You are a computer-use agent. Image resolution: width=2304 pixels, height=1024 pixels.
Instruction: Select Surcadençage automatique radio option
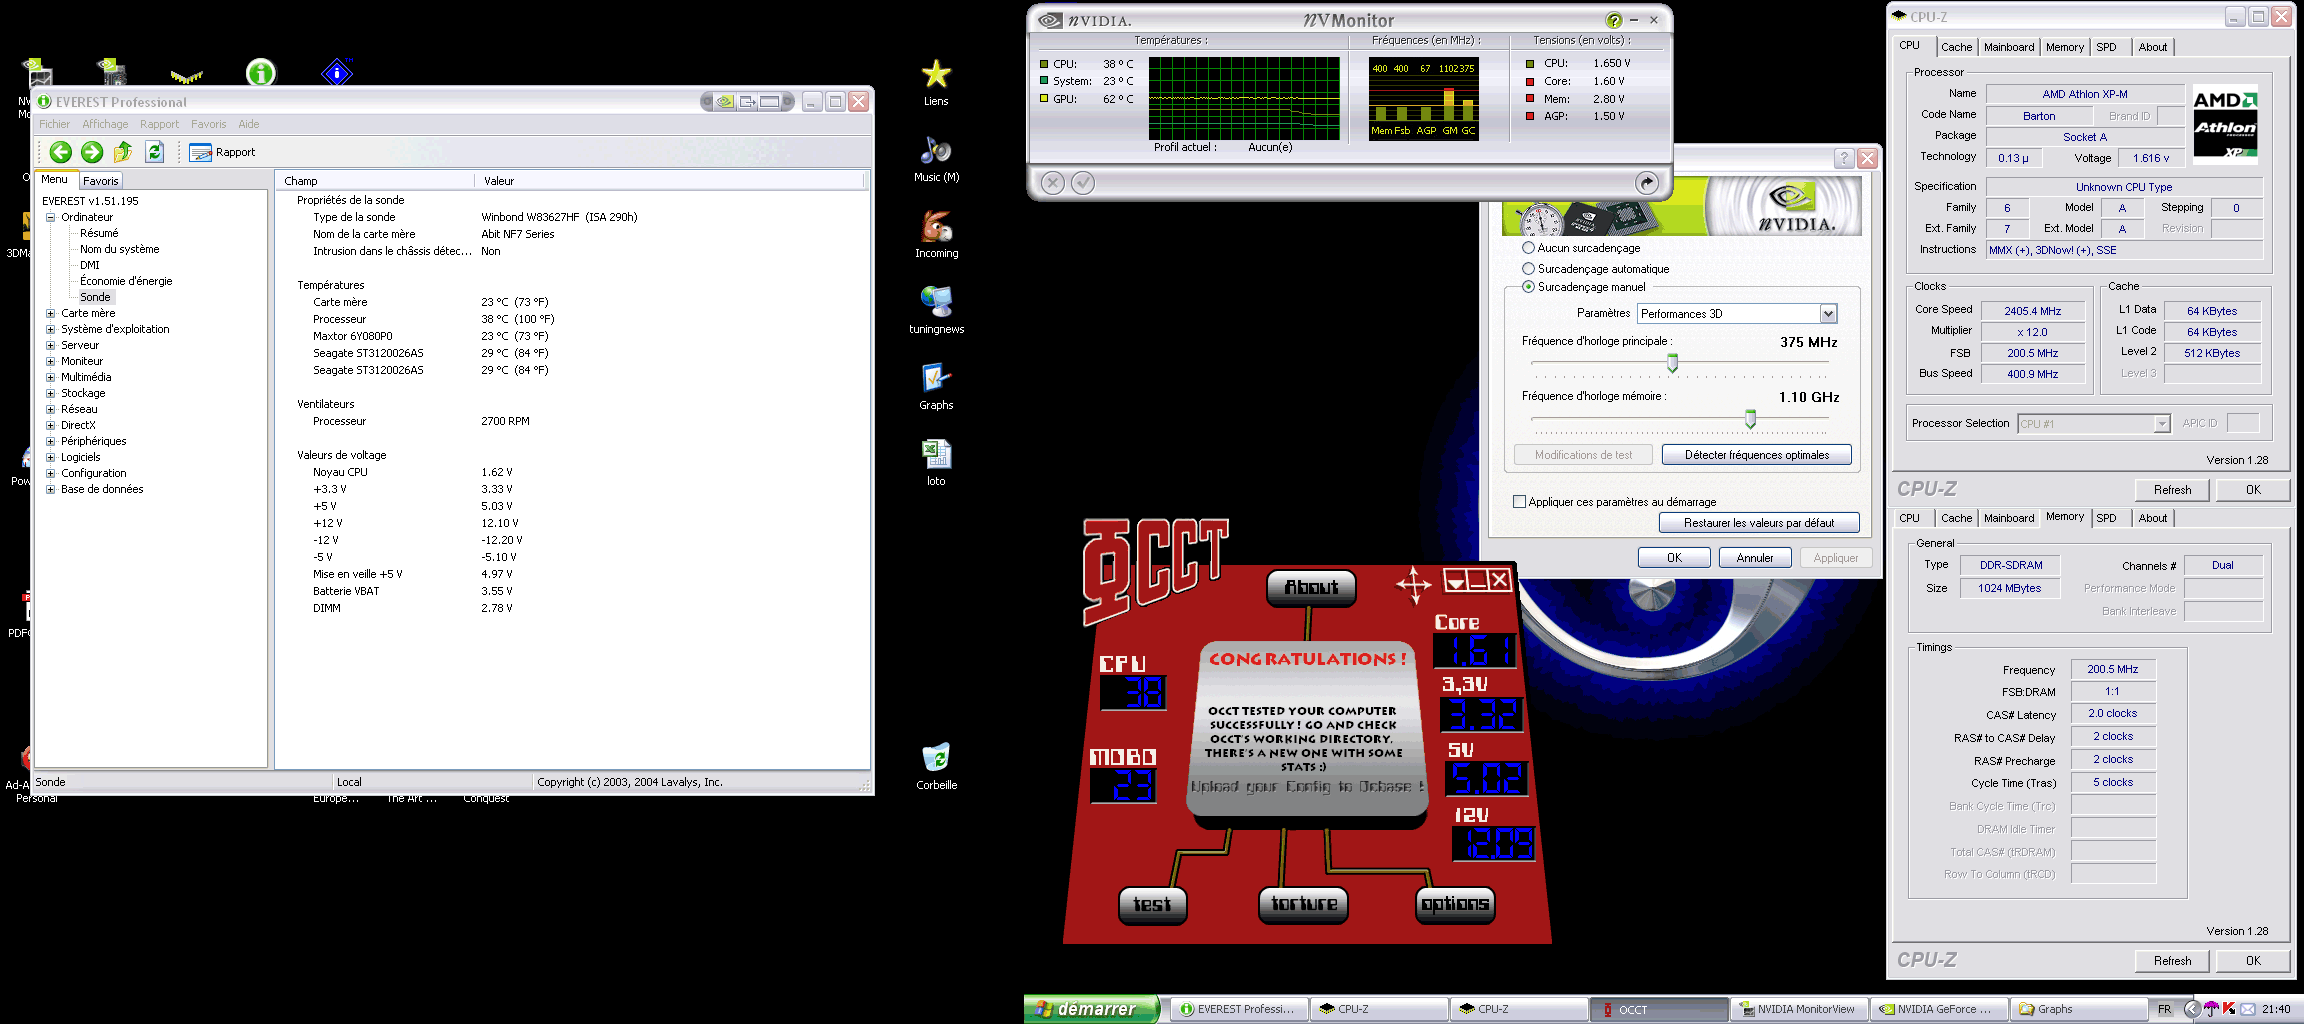coord(1528,268)
